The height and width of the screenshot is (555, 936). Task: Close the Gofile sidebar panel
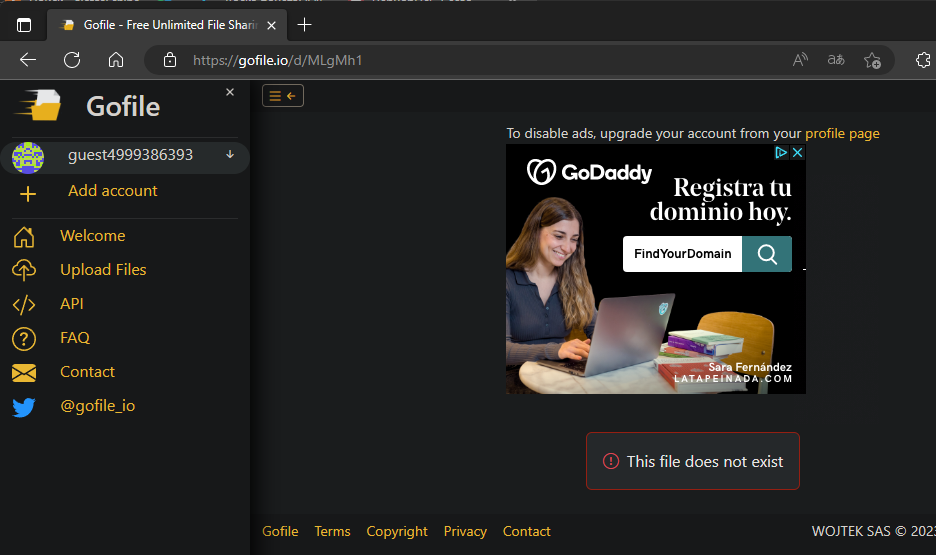(230, 92)
